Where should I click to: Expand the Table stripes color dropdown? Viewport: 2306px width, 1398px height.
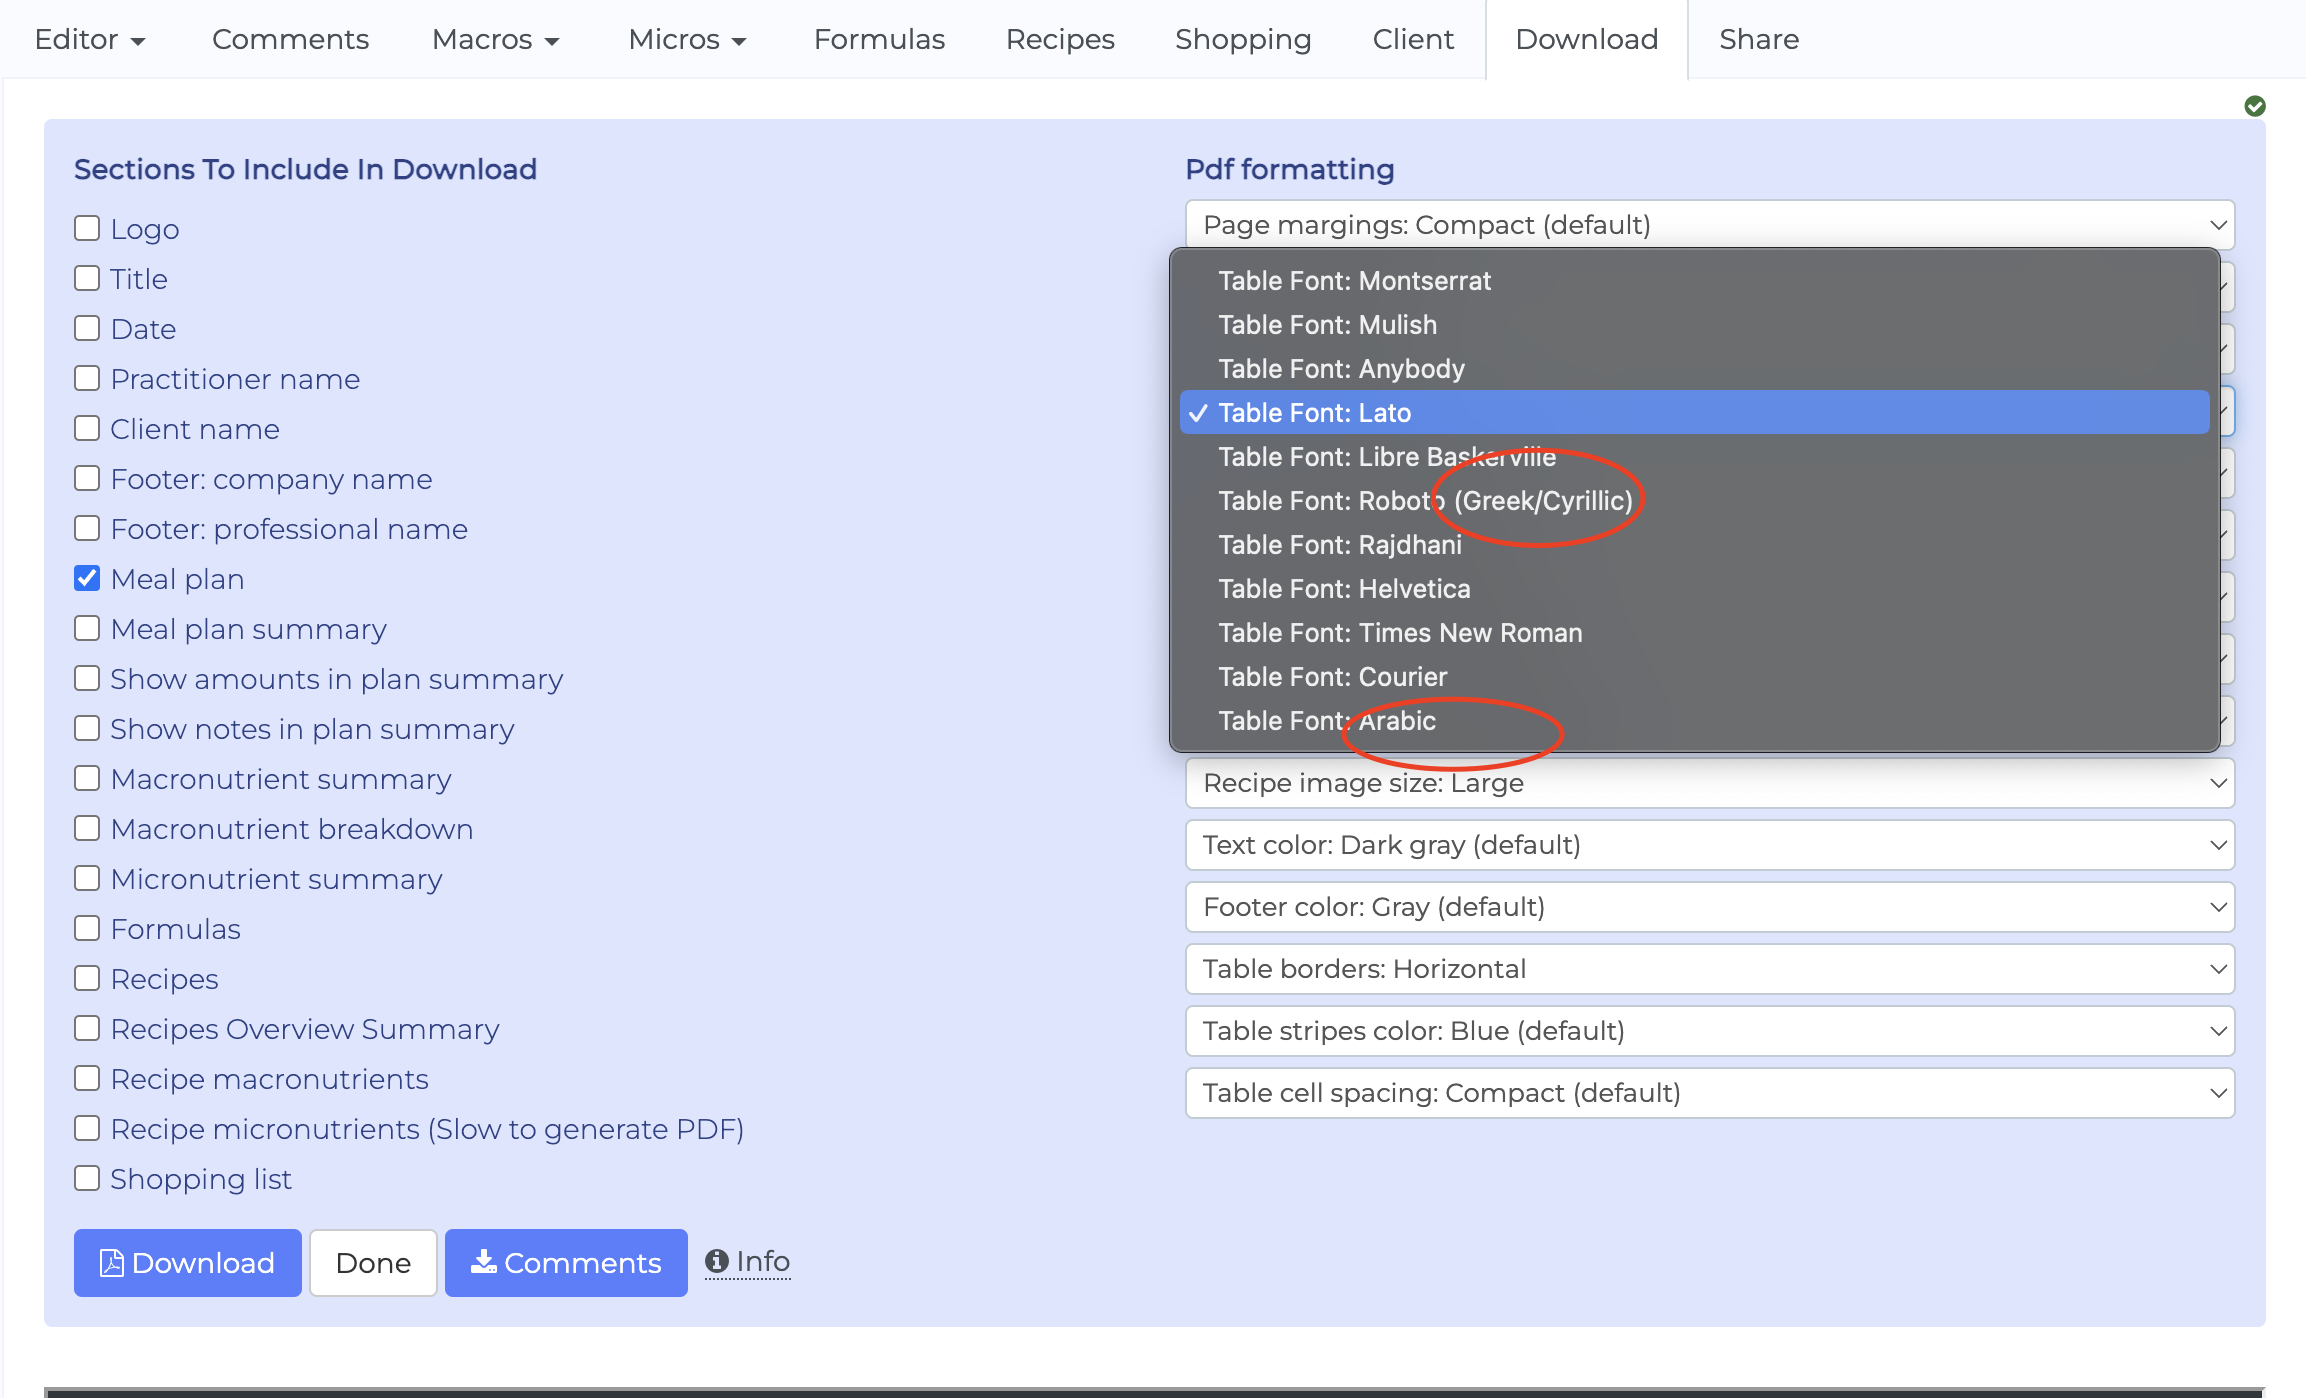point(1713,1031)
